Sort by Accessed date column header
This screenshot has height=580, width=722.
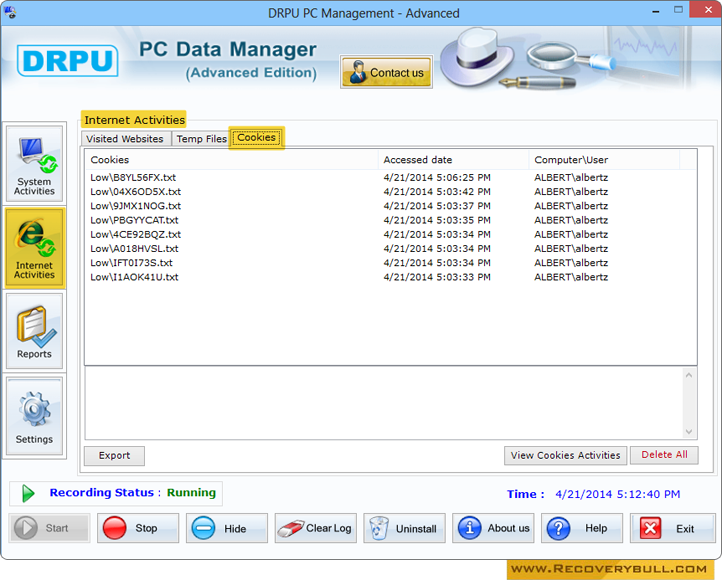tap(453, 160)
